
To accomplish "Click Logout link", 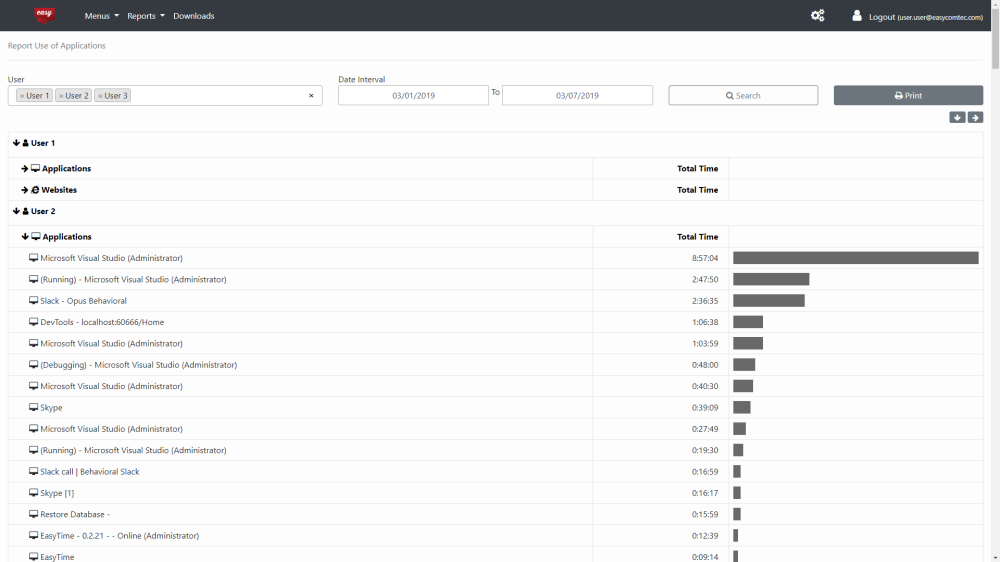I will (x=925, y=17).
